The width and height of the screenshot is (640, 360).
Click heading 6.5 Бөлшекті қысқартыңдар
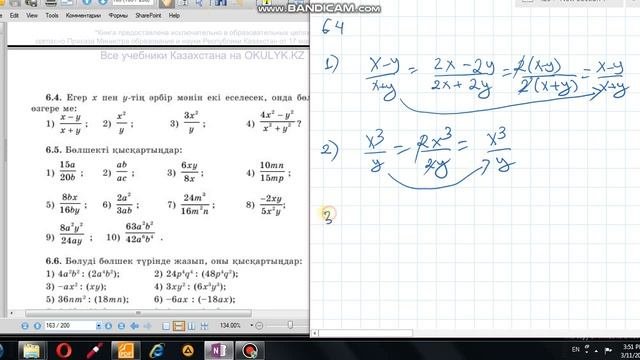tap(114, 150)
